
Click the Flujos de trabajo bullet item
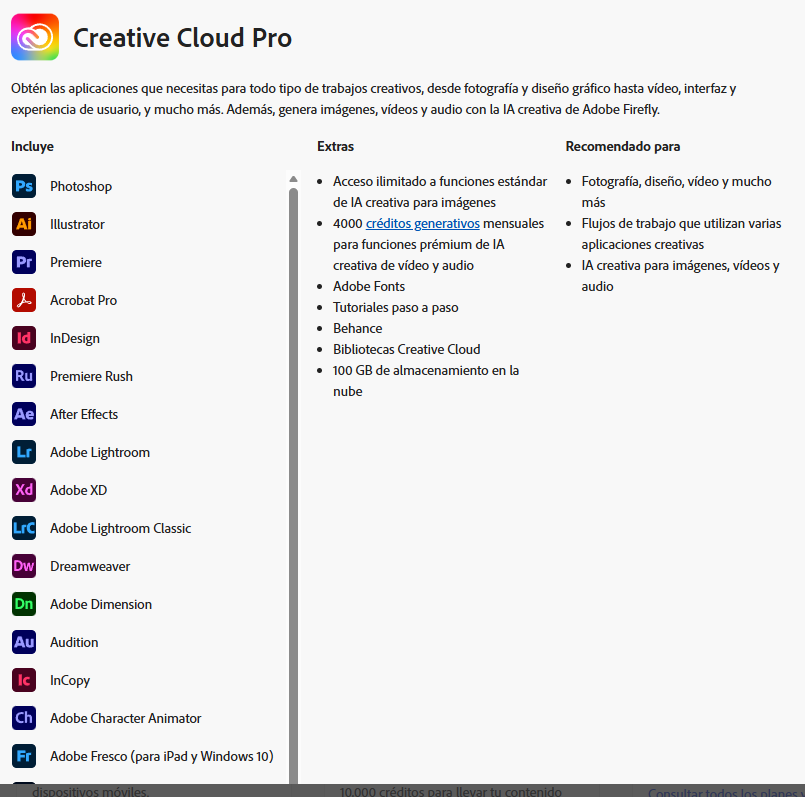[682, 234]
